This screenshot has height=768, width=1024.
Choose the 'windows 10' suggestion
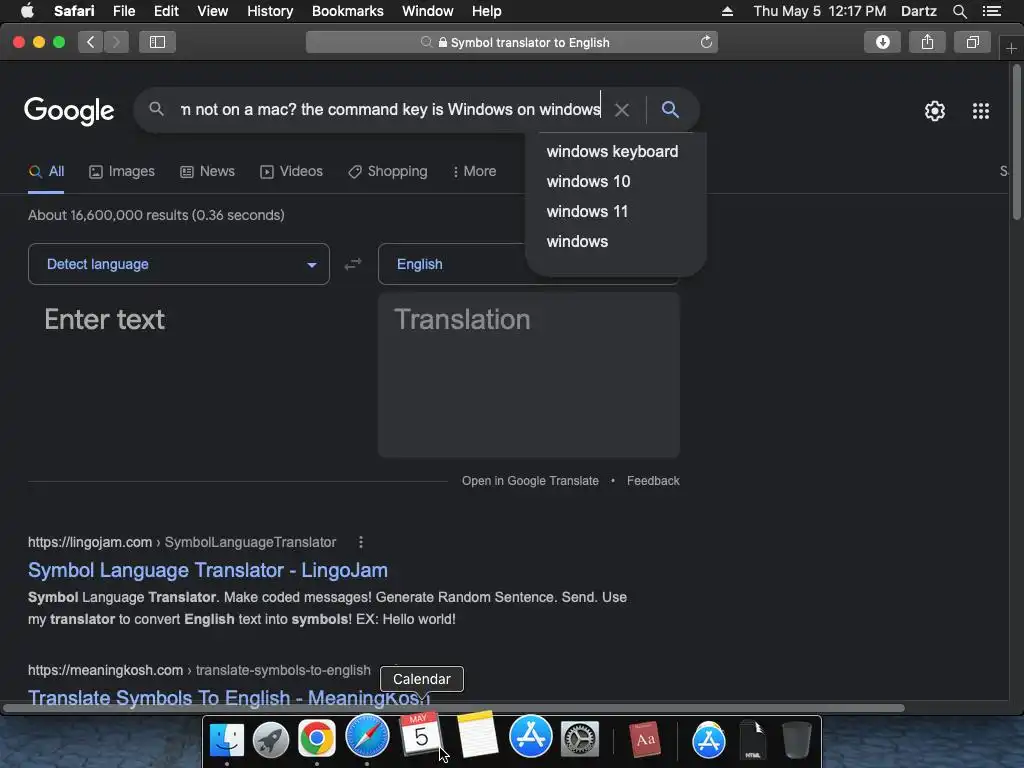(588, 182)
